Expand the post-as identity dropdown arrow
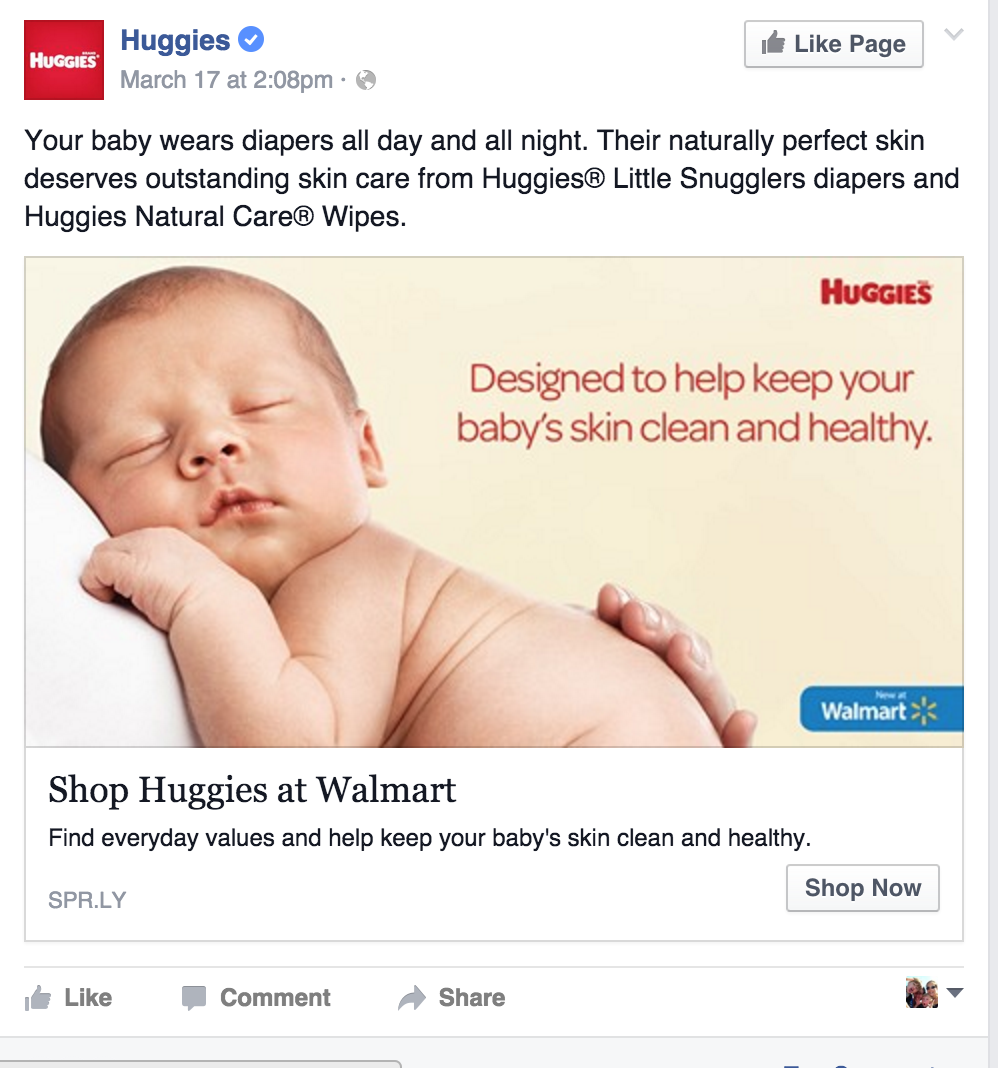998x1068 pixels. pos(955,993)
